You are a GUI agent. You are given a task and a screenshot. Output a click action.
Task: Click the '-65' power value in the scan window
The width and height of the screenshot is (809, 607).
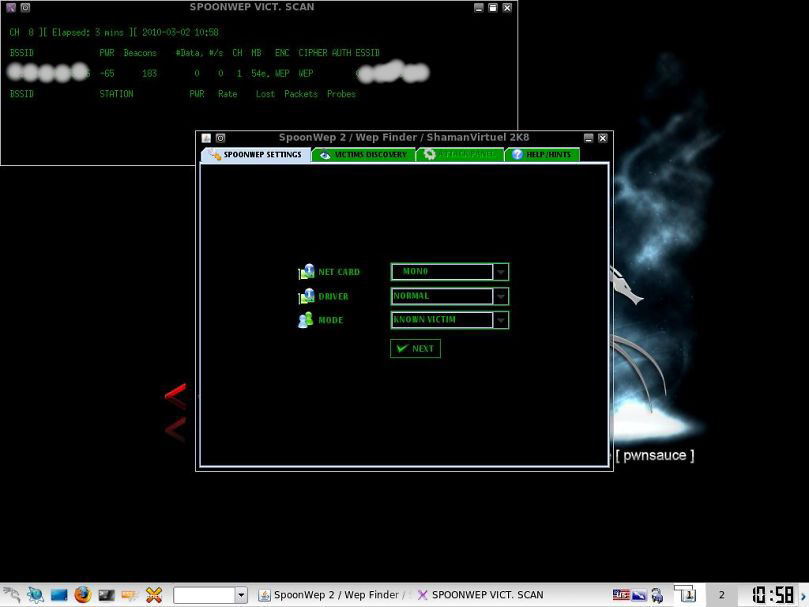[107, 73]
